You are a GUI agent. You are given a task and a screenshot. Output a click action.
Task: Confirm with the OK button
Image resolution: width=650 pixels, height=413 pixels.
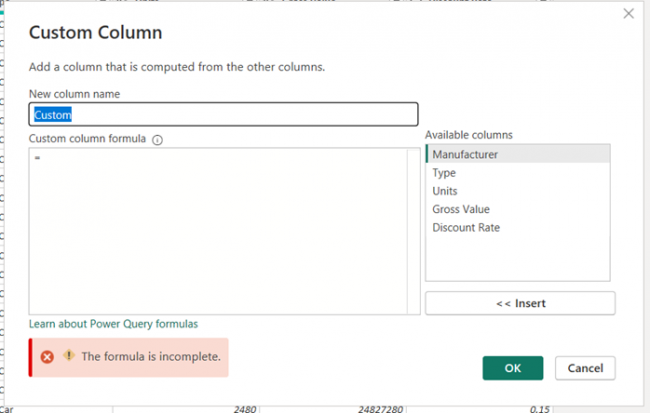(512, 368)
